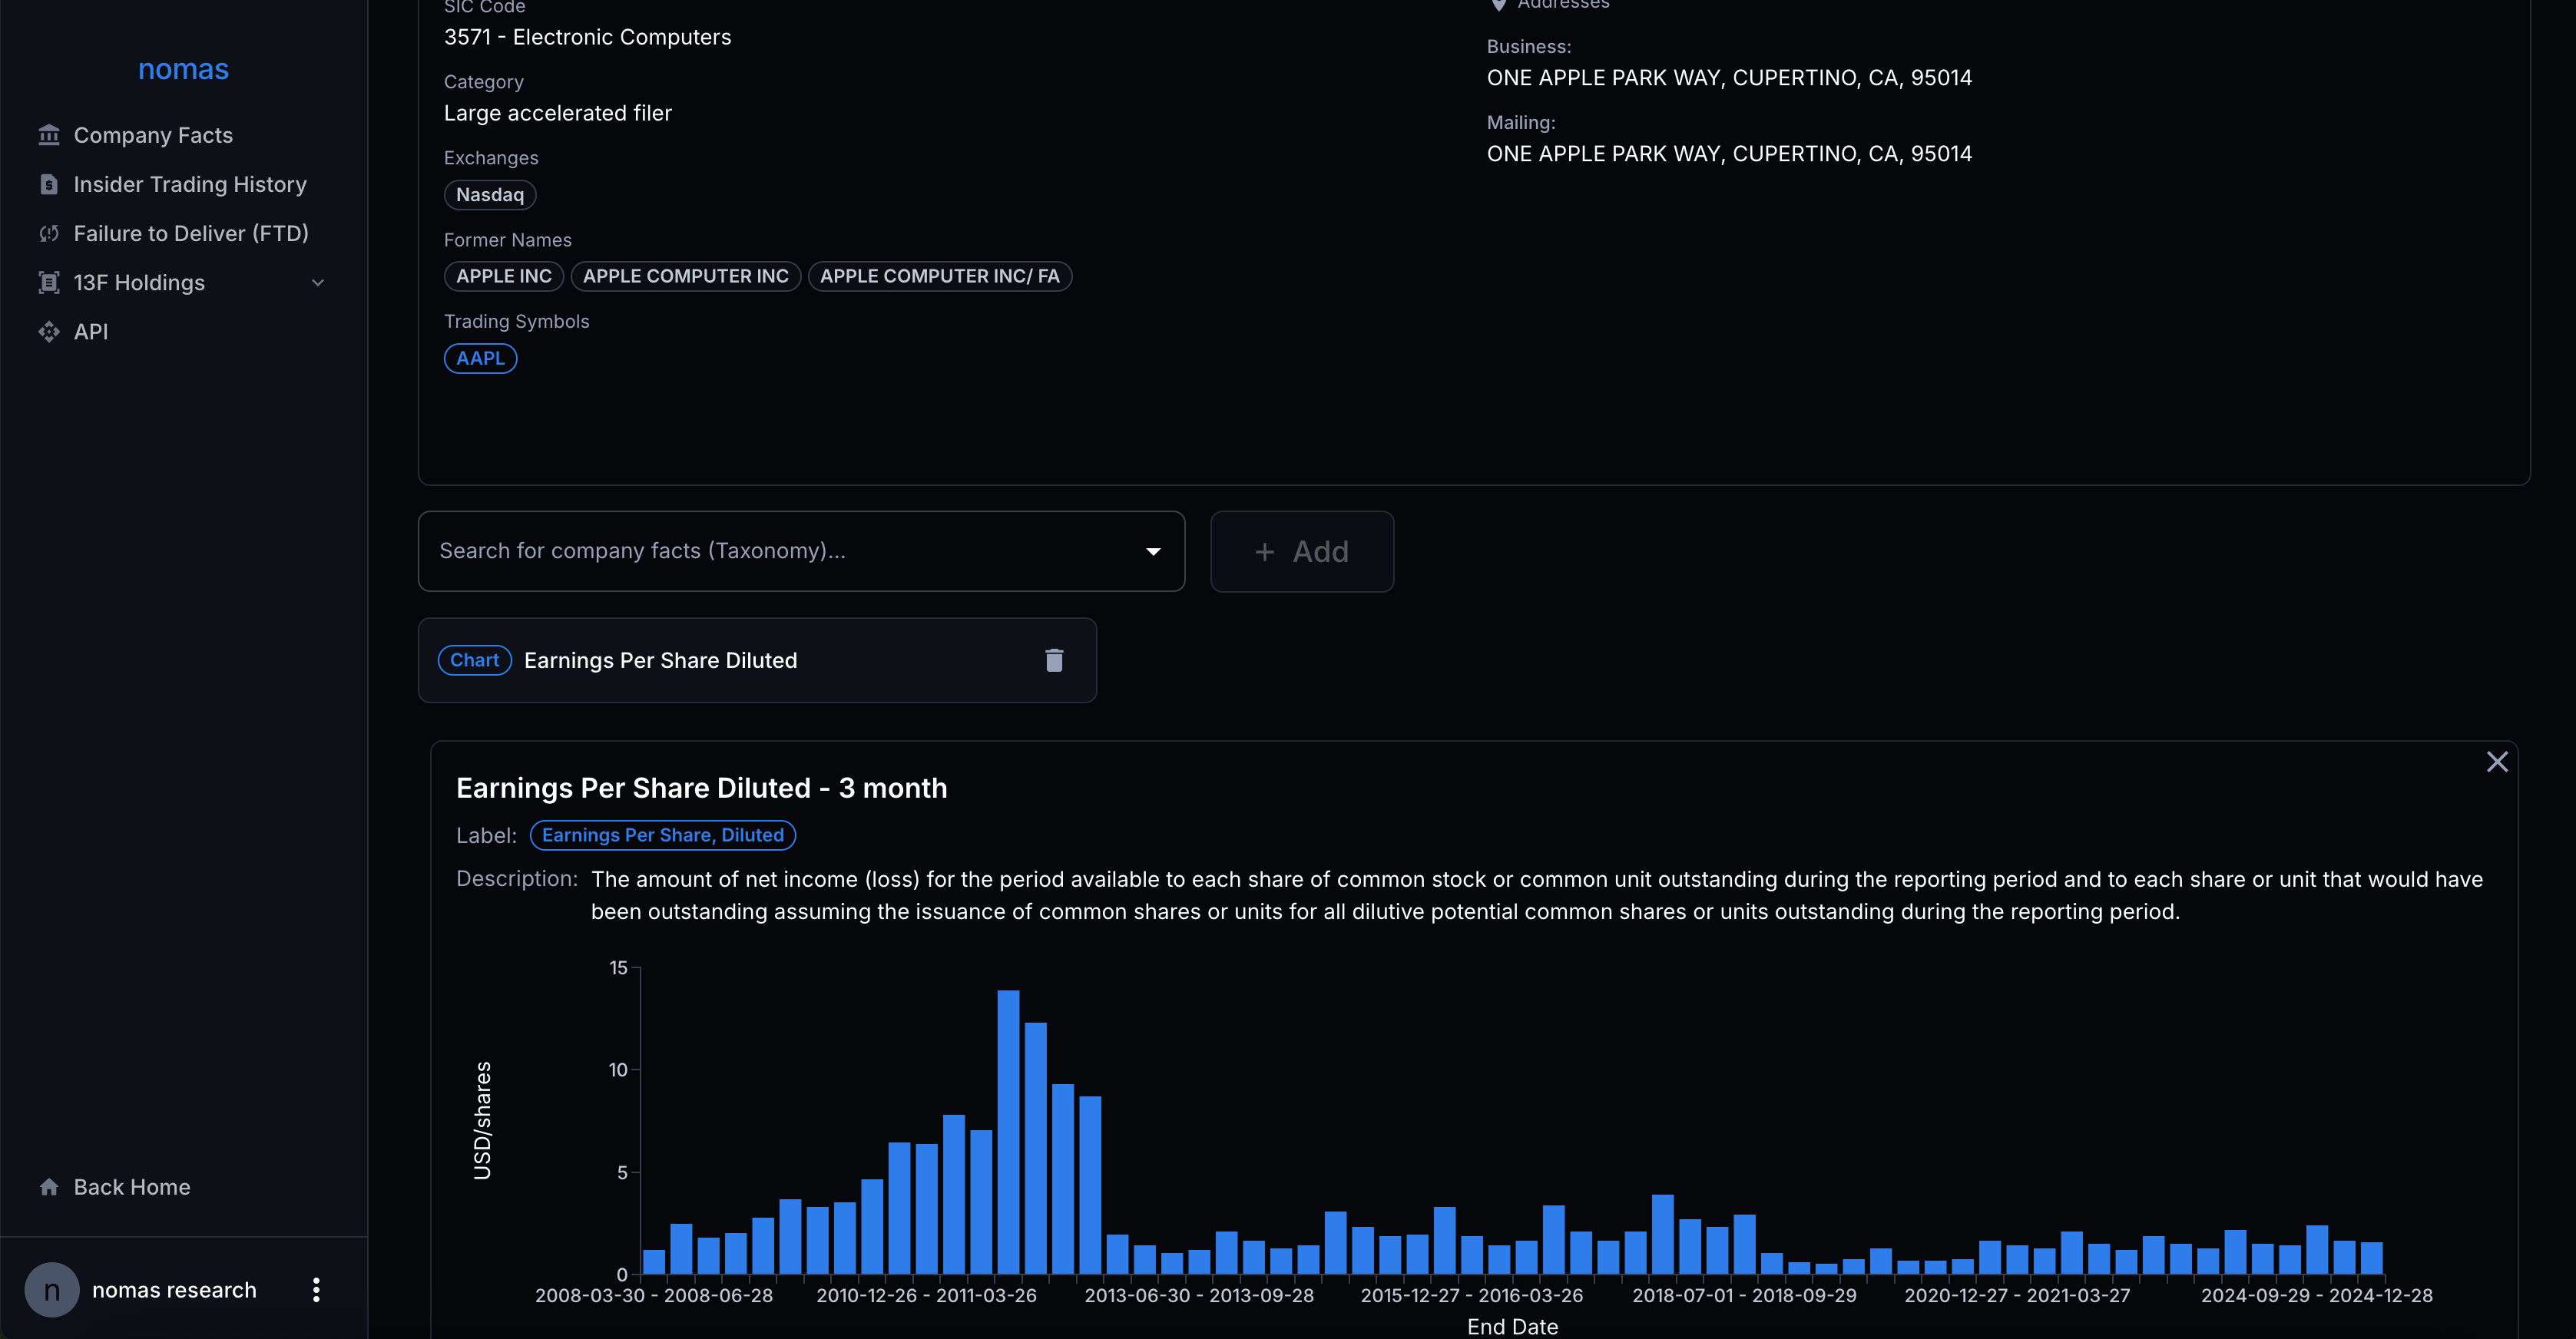The image size is (2576, 1339).
Task: Click APPLE COMPUTER INC former name chip
Action: tap(686, 276)
